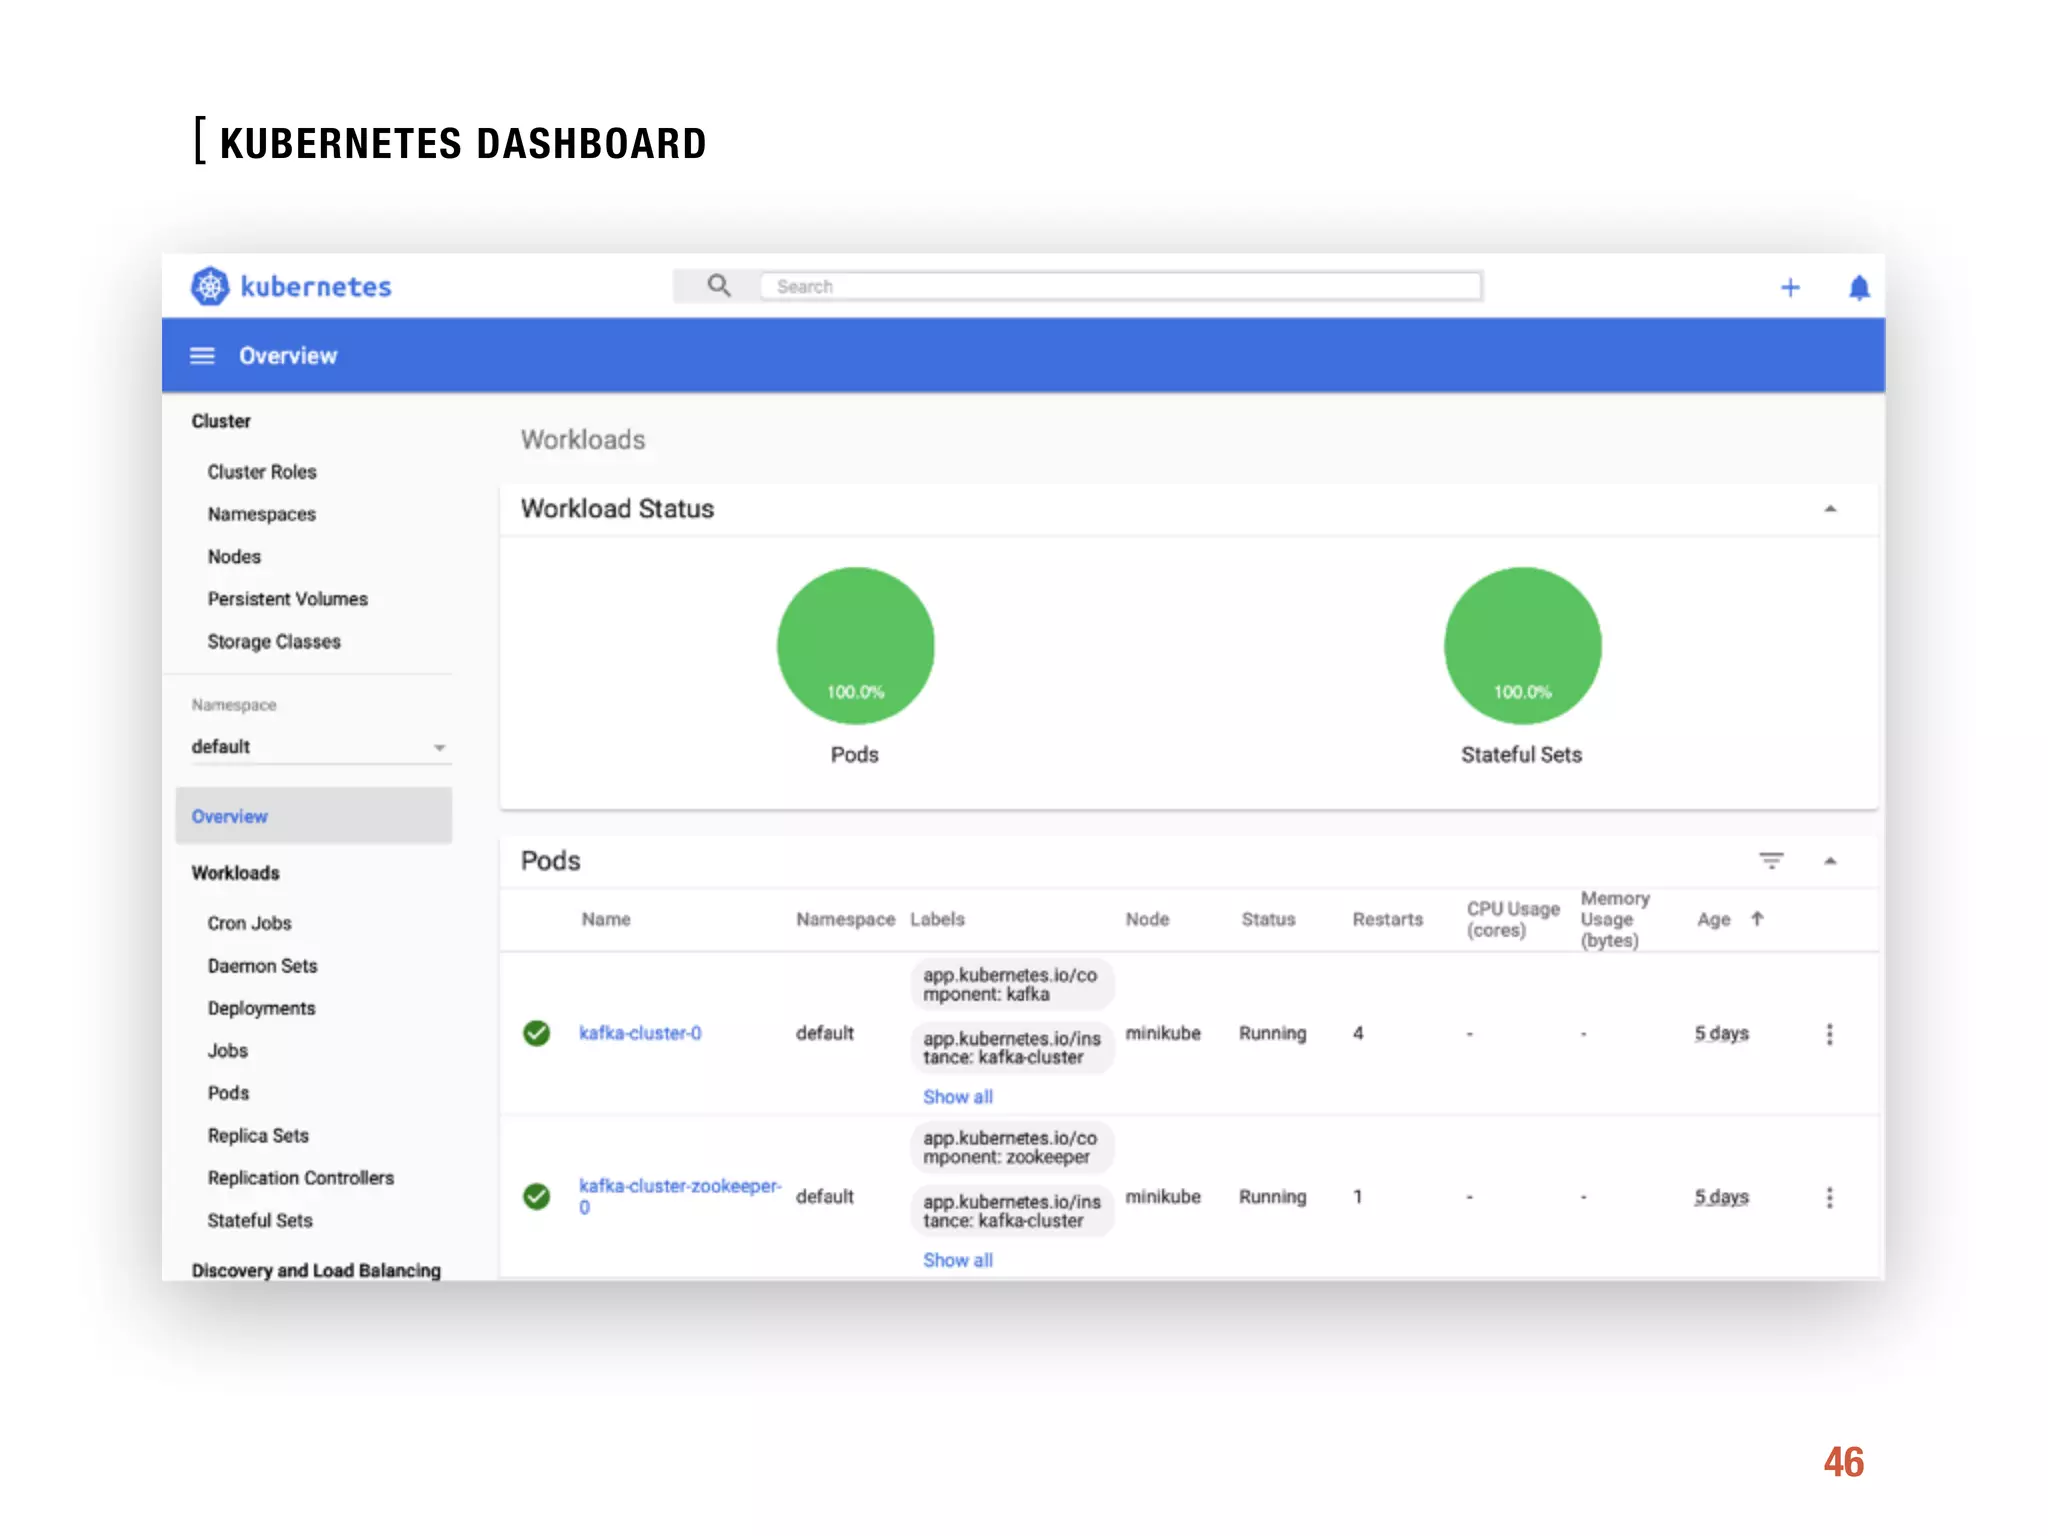Click 5 days age for kafka-cluster-zookeeper-0
Viewport: 2048px width, 1536px height.
pos(1721,1197)
